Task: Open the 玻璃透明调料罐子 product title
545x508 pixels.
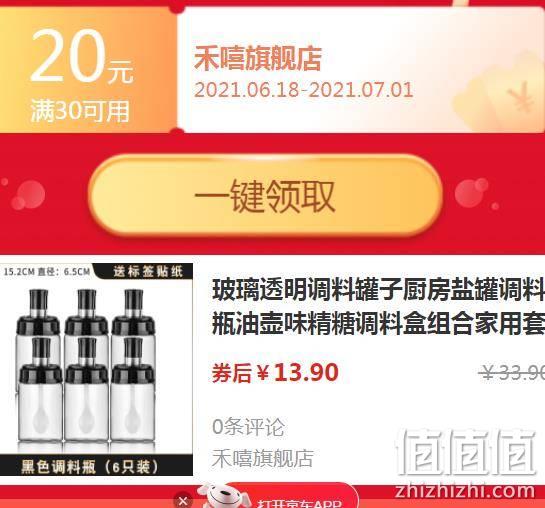Action: point(378,307)
